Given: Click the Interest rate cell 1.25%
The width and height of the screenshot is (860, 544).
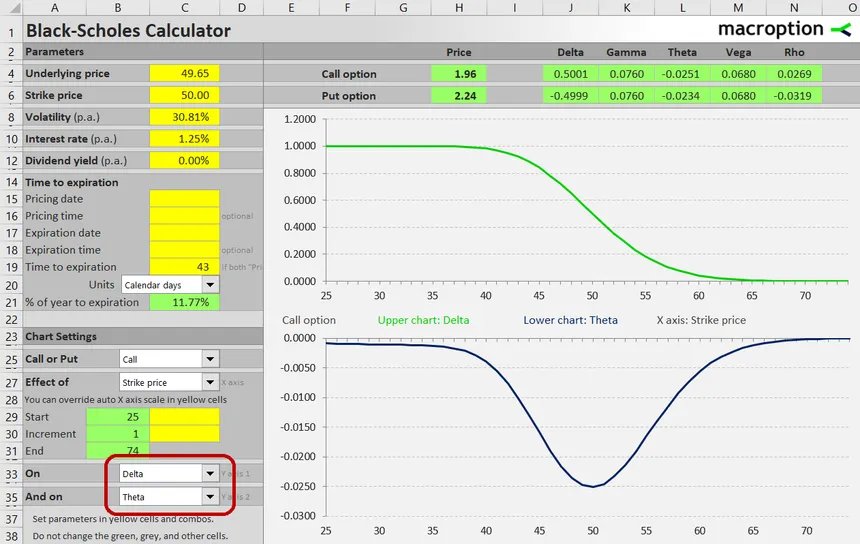Looking at the screenshot, I should (184, 139).
